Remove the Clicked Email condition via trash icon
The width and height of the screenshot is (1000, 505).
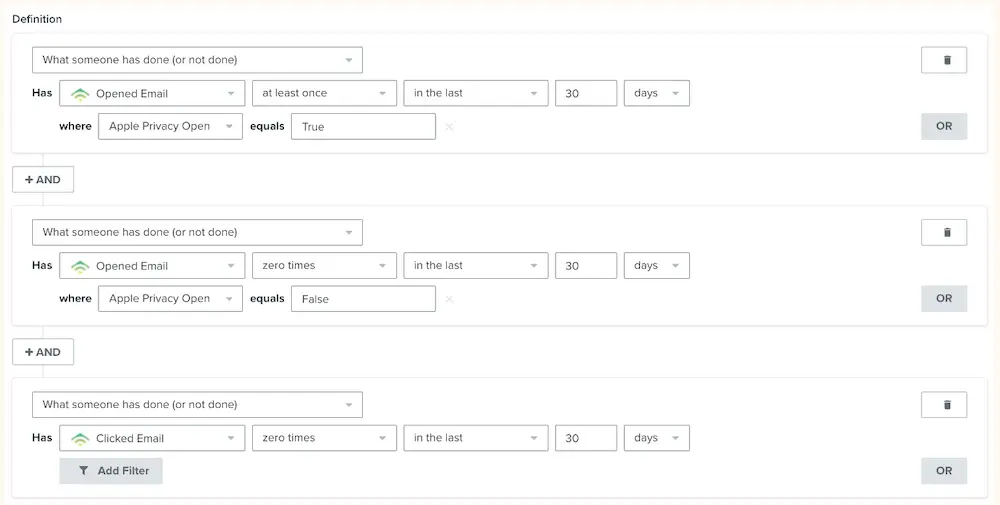click(943, 405)
